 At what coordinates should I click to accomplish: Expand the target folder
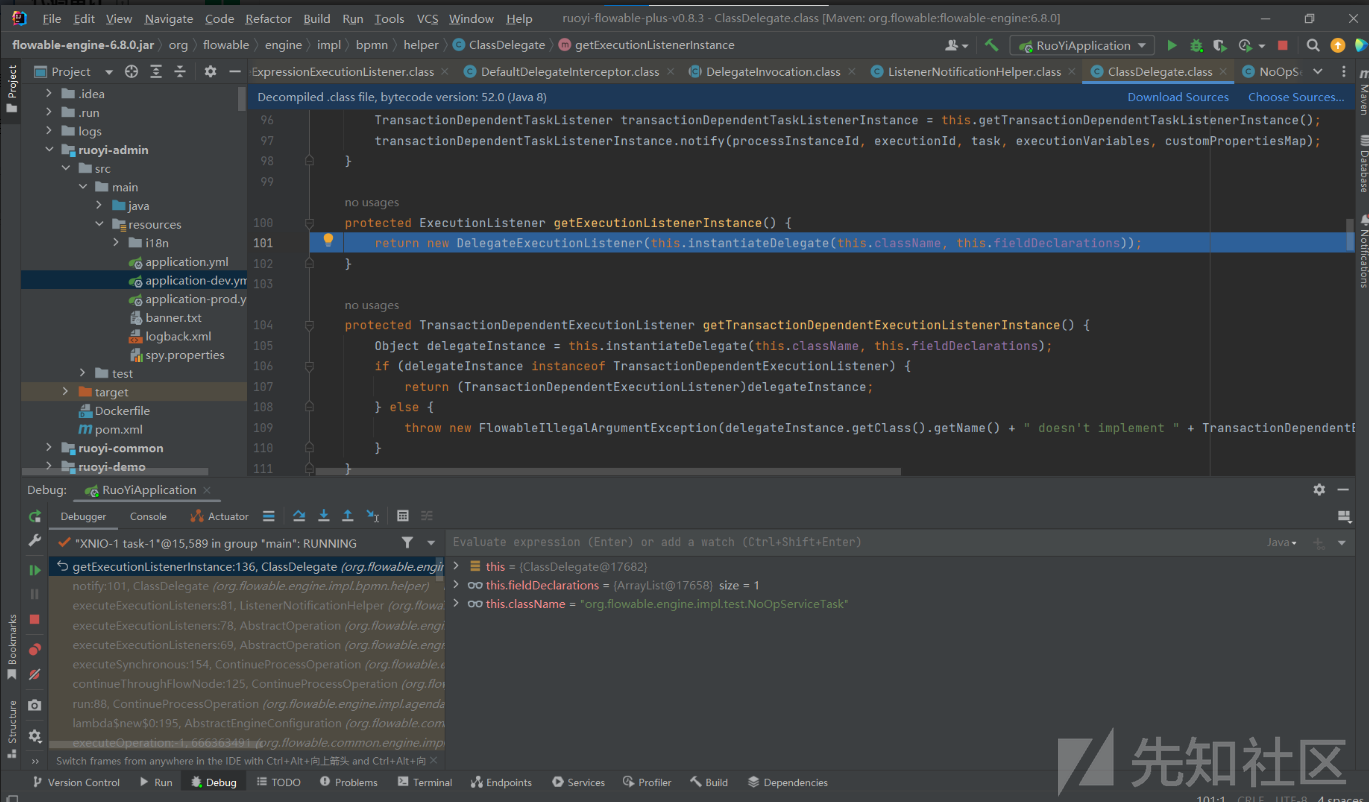tap(66, 392)
